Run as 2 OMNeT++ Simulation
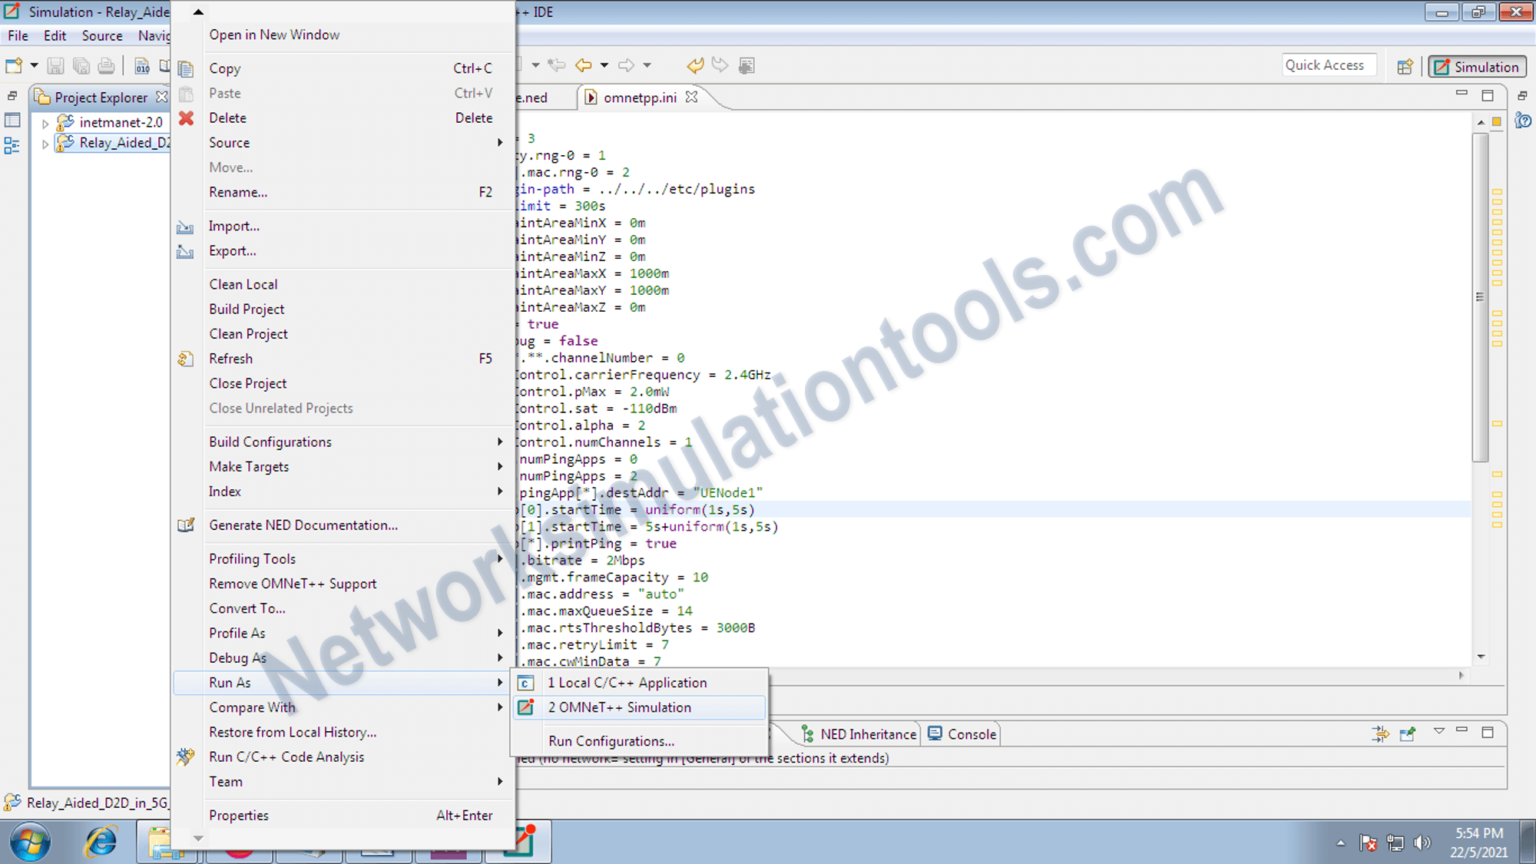The image size is (1536, 864). pyautogui.click(x=618, y=707)
